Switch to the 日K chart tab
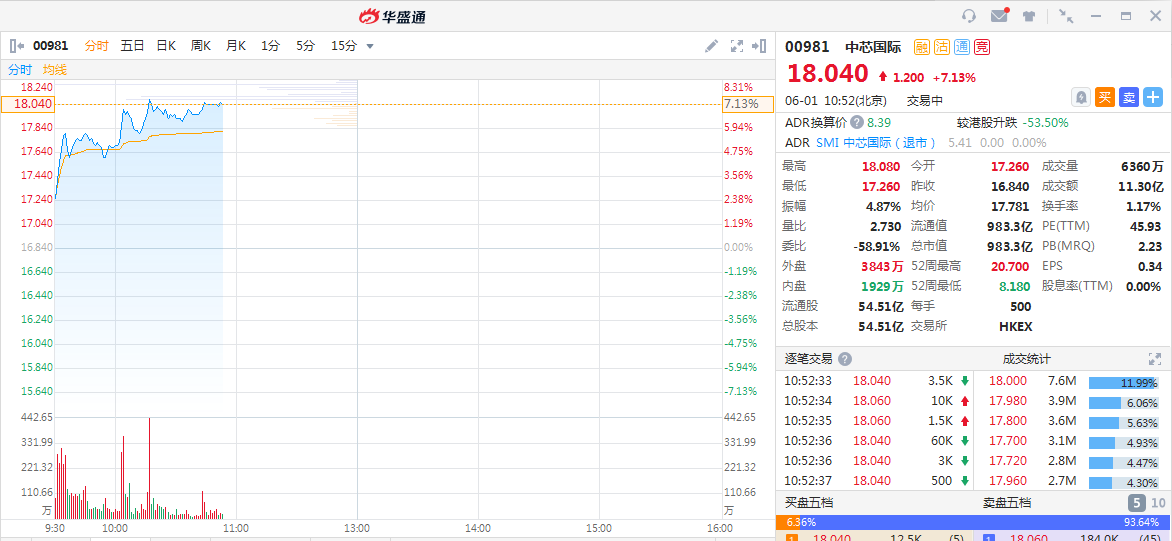1172x541 pixels. (x=166, y=46)
